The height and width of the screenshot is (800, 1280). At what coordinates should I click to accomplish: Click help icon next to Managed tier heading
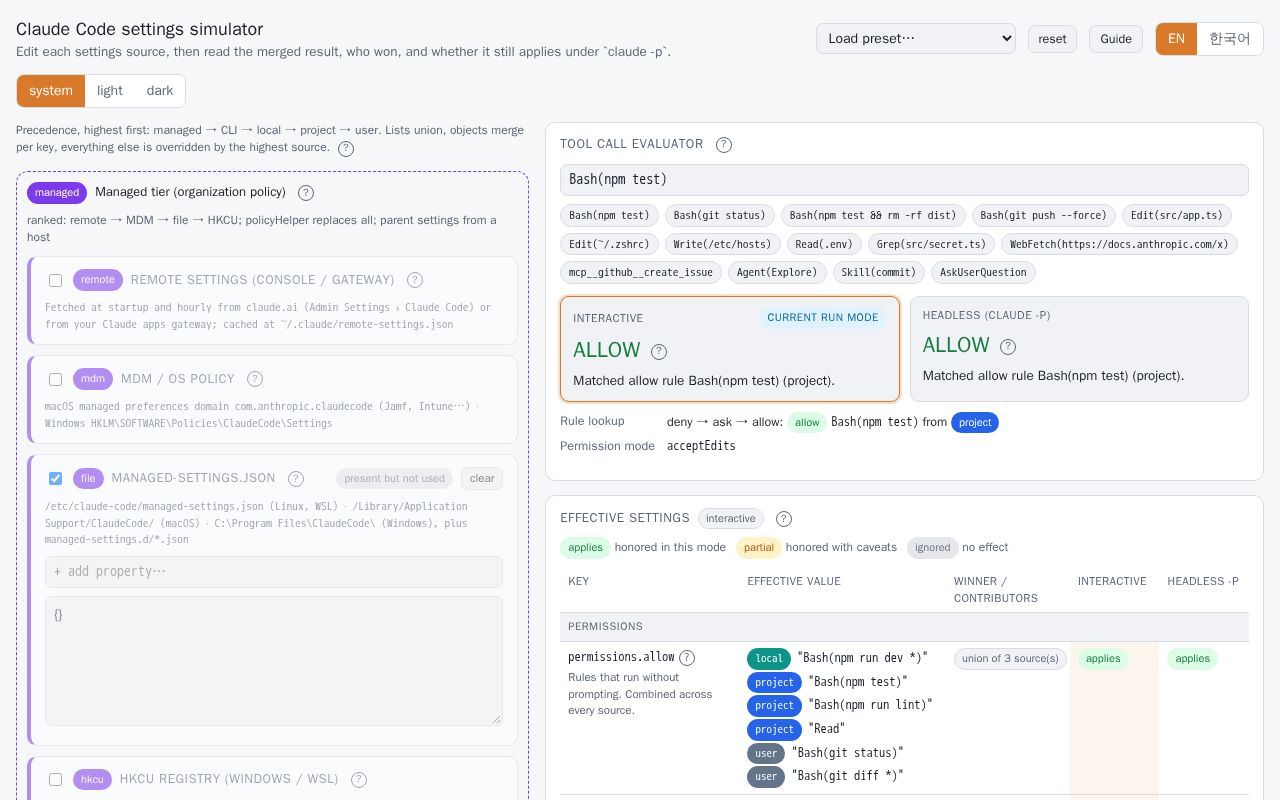(x=306, y=193)
